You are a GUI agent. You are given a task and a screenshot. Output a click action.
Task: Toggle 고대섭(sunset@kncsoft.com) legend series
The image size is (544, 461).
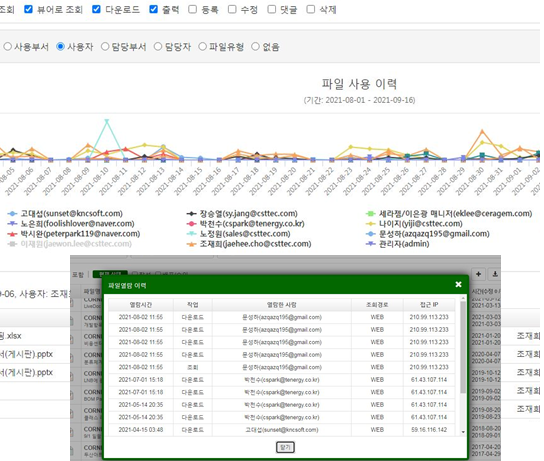(66, 213)
